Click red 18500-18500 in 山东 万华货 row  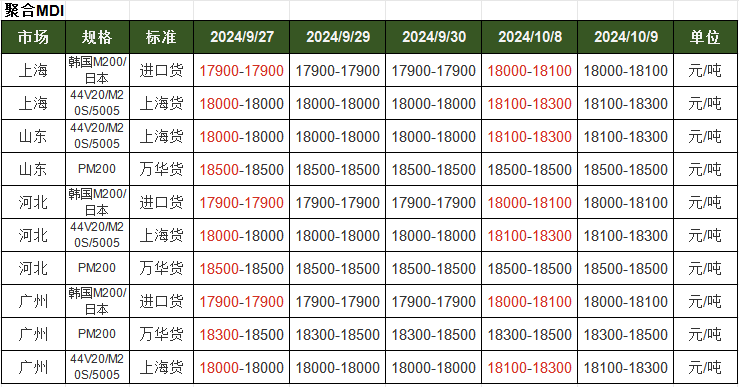pyautogui.click(x=242, y=170)
